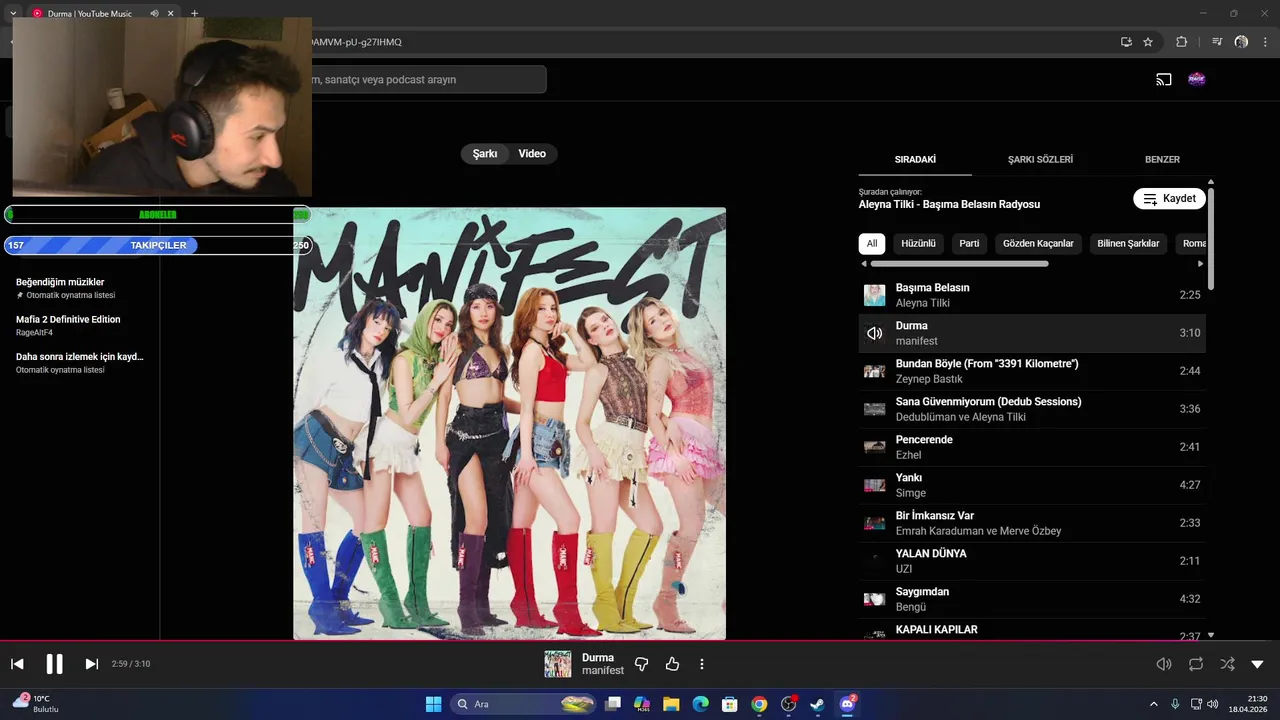Play Başıma Belasın from the queue
The height and width of the screenshot is (720, 1280).
pyautogui.click(x=1032, y=295)
